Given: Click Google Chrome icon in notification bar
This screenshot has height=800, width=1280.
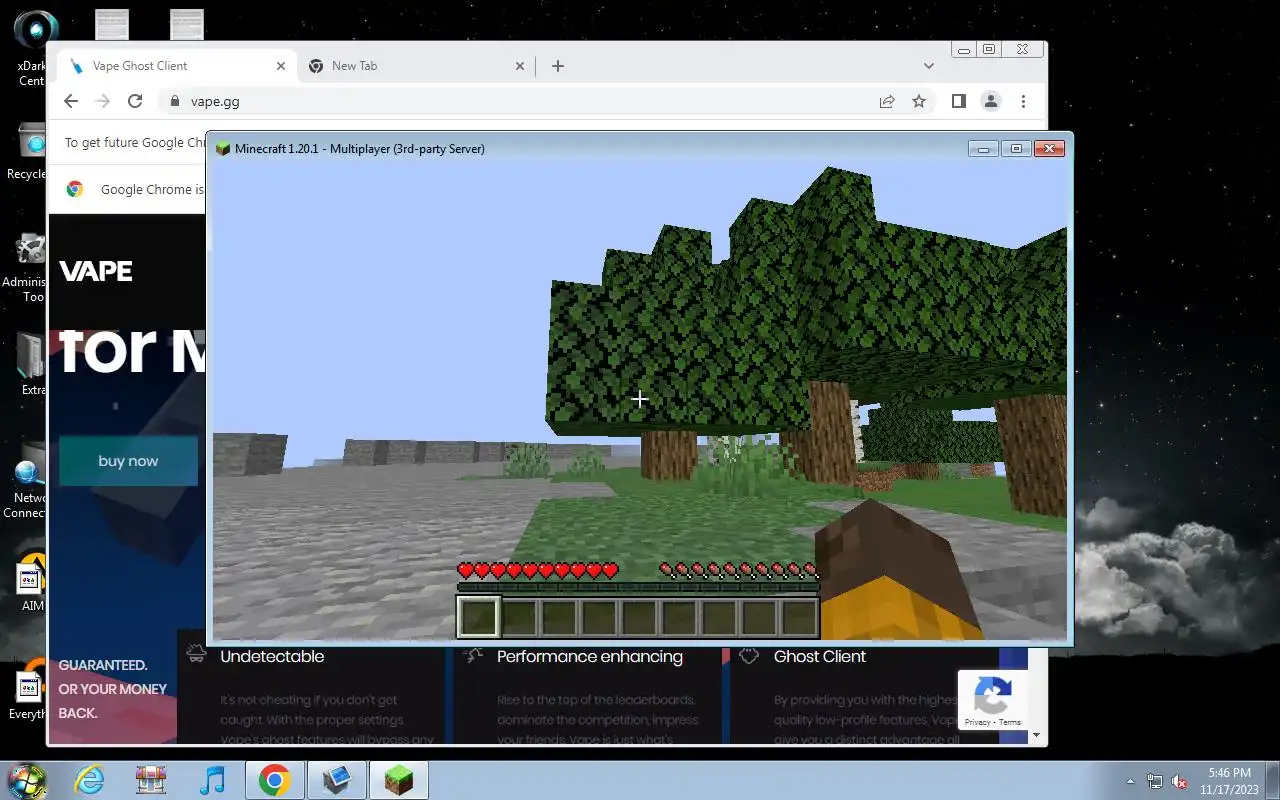Looking at the screenshot, I should 74,189.
